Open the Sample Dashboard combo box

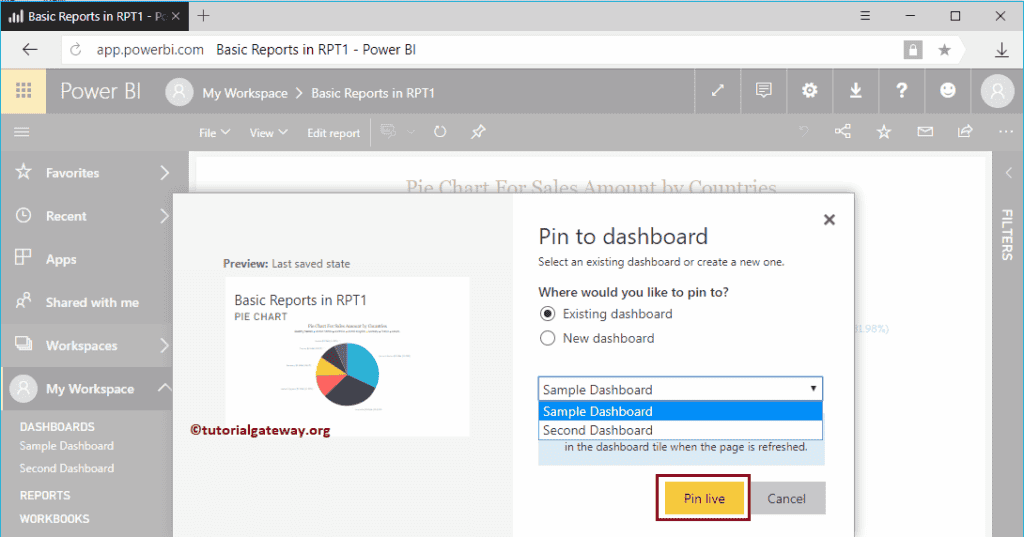click(x=680, y=389)
